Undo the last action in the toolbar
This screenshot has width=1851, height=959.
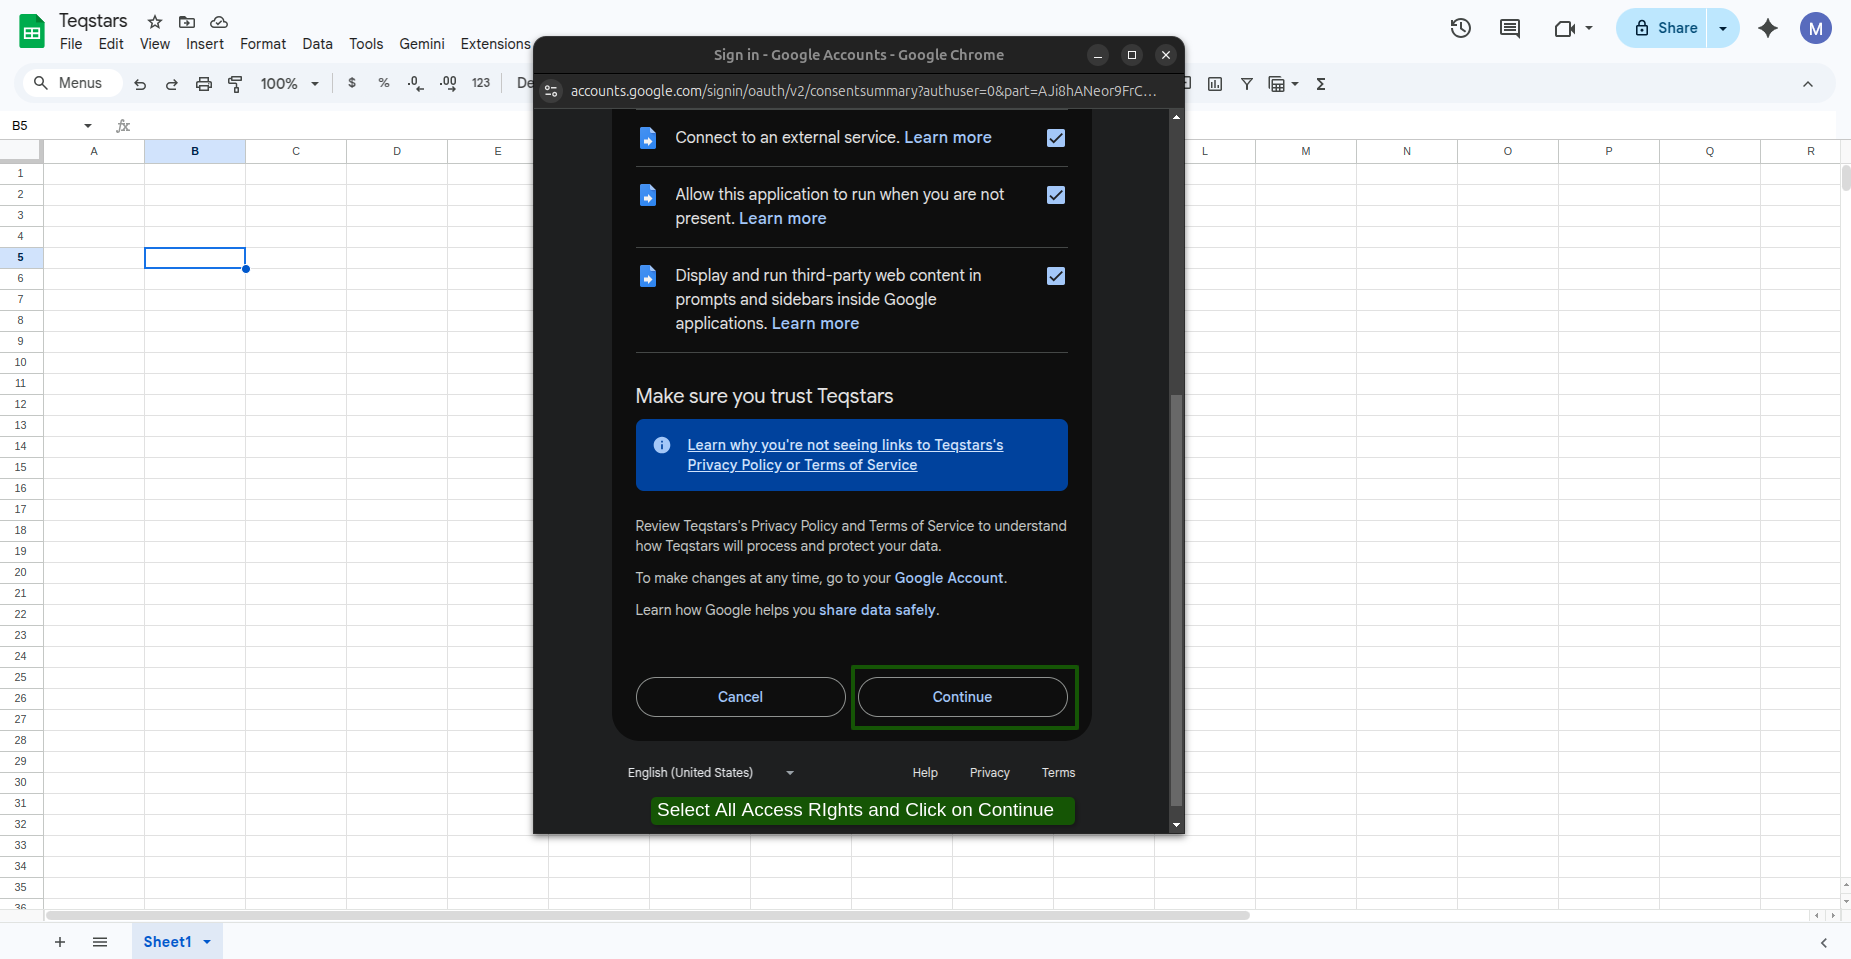[140, 84]
